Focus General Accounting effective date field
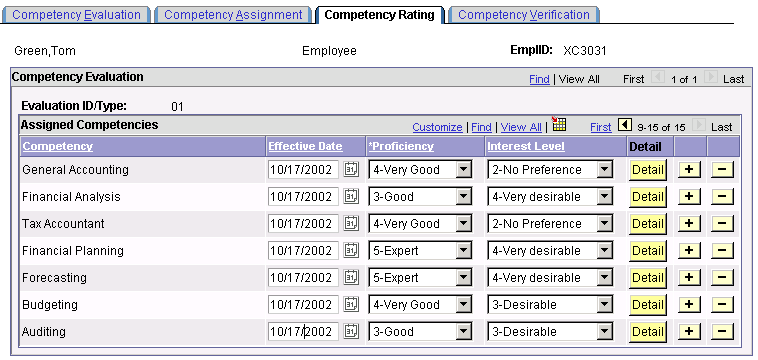Image resolution: width=758 pixels, height=360 pixels. 303,170
